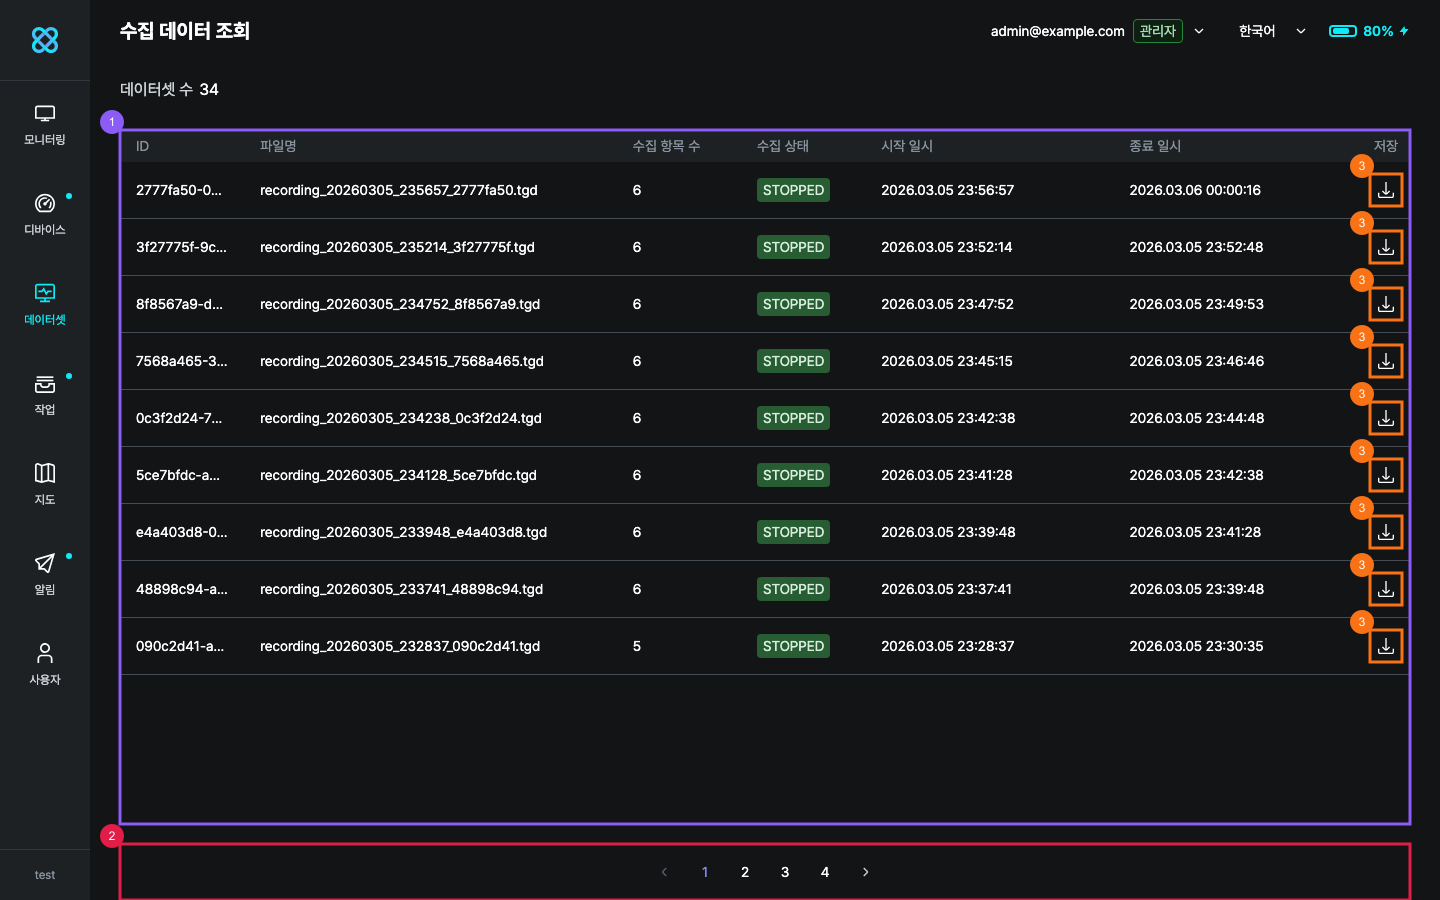Click the 파일명 column header
1440x900 pixels.
278,146
